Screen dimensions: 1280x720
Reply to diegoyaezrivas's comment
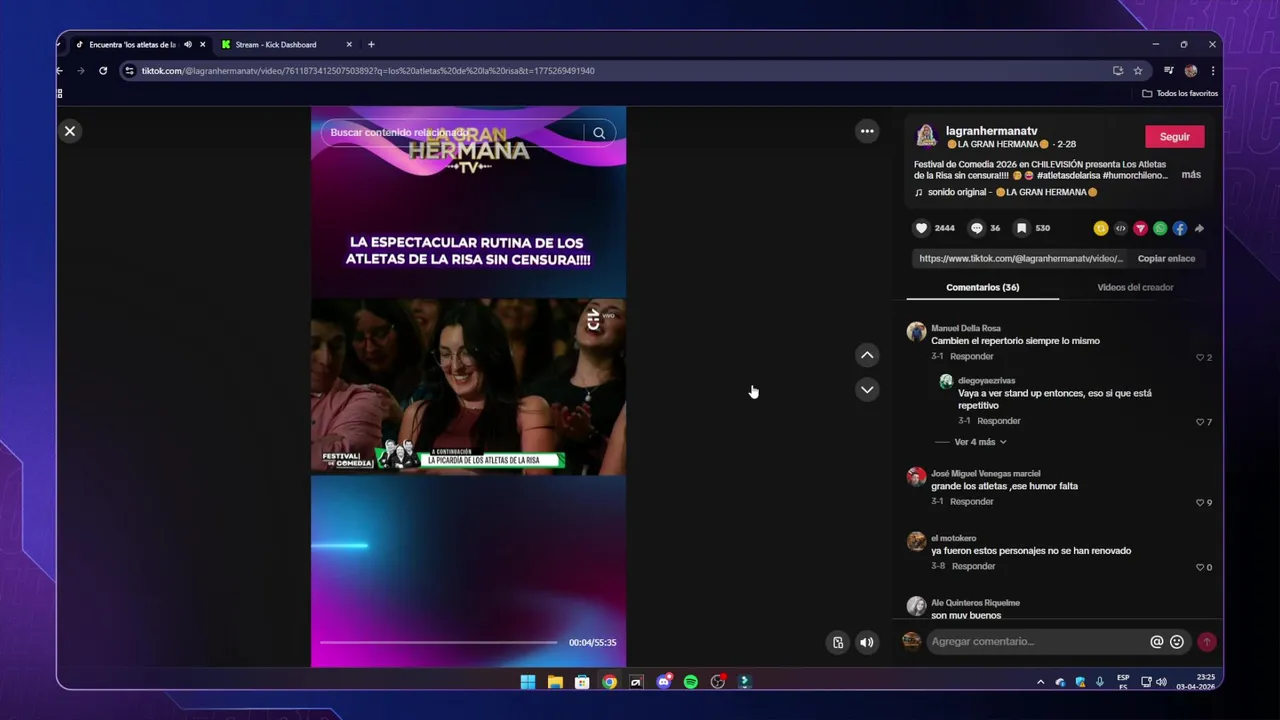[x=998, y=421]
